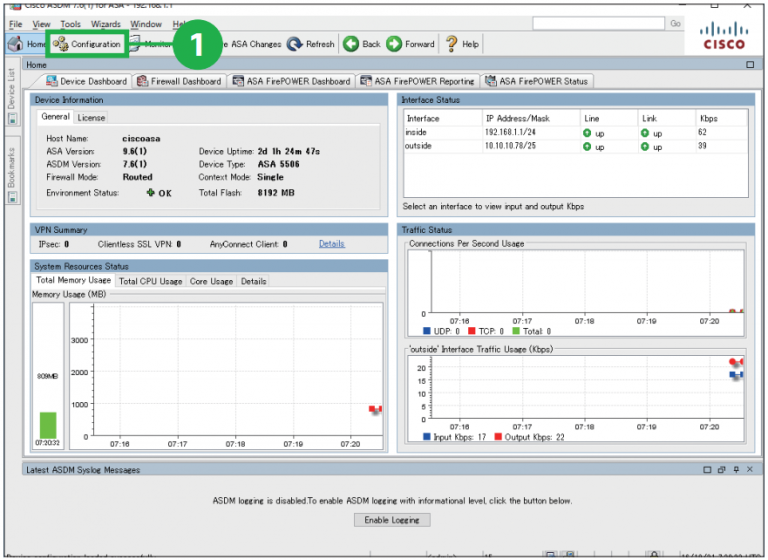Open ASA FirePOWER Status tab
The height and width of the screenshot is (560, 768).
(x=537, y=81)
